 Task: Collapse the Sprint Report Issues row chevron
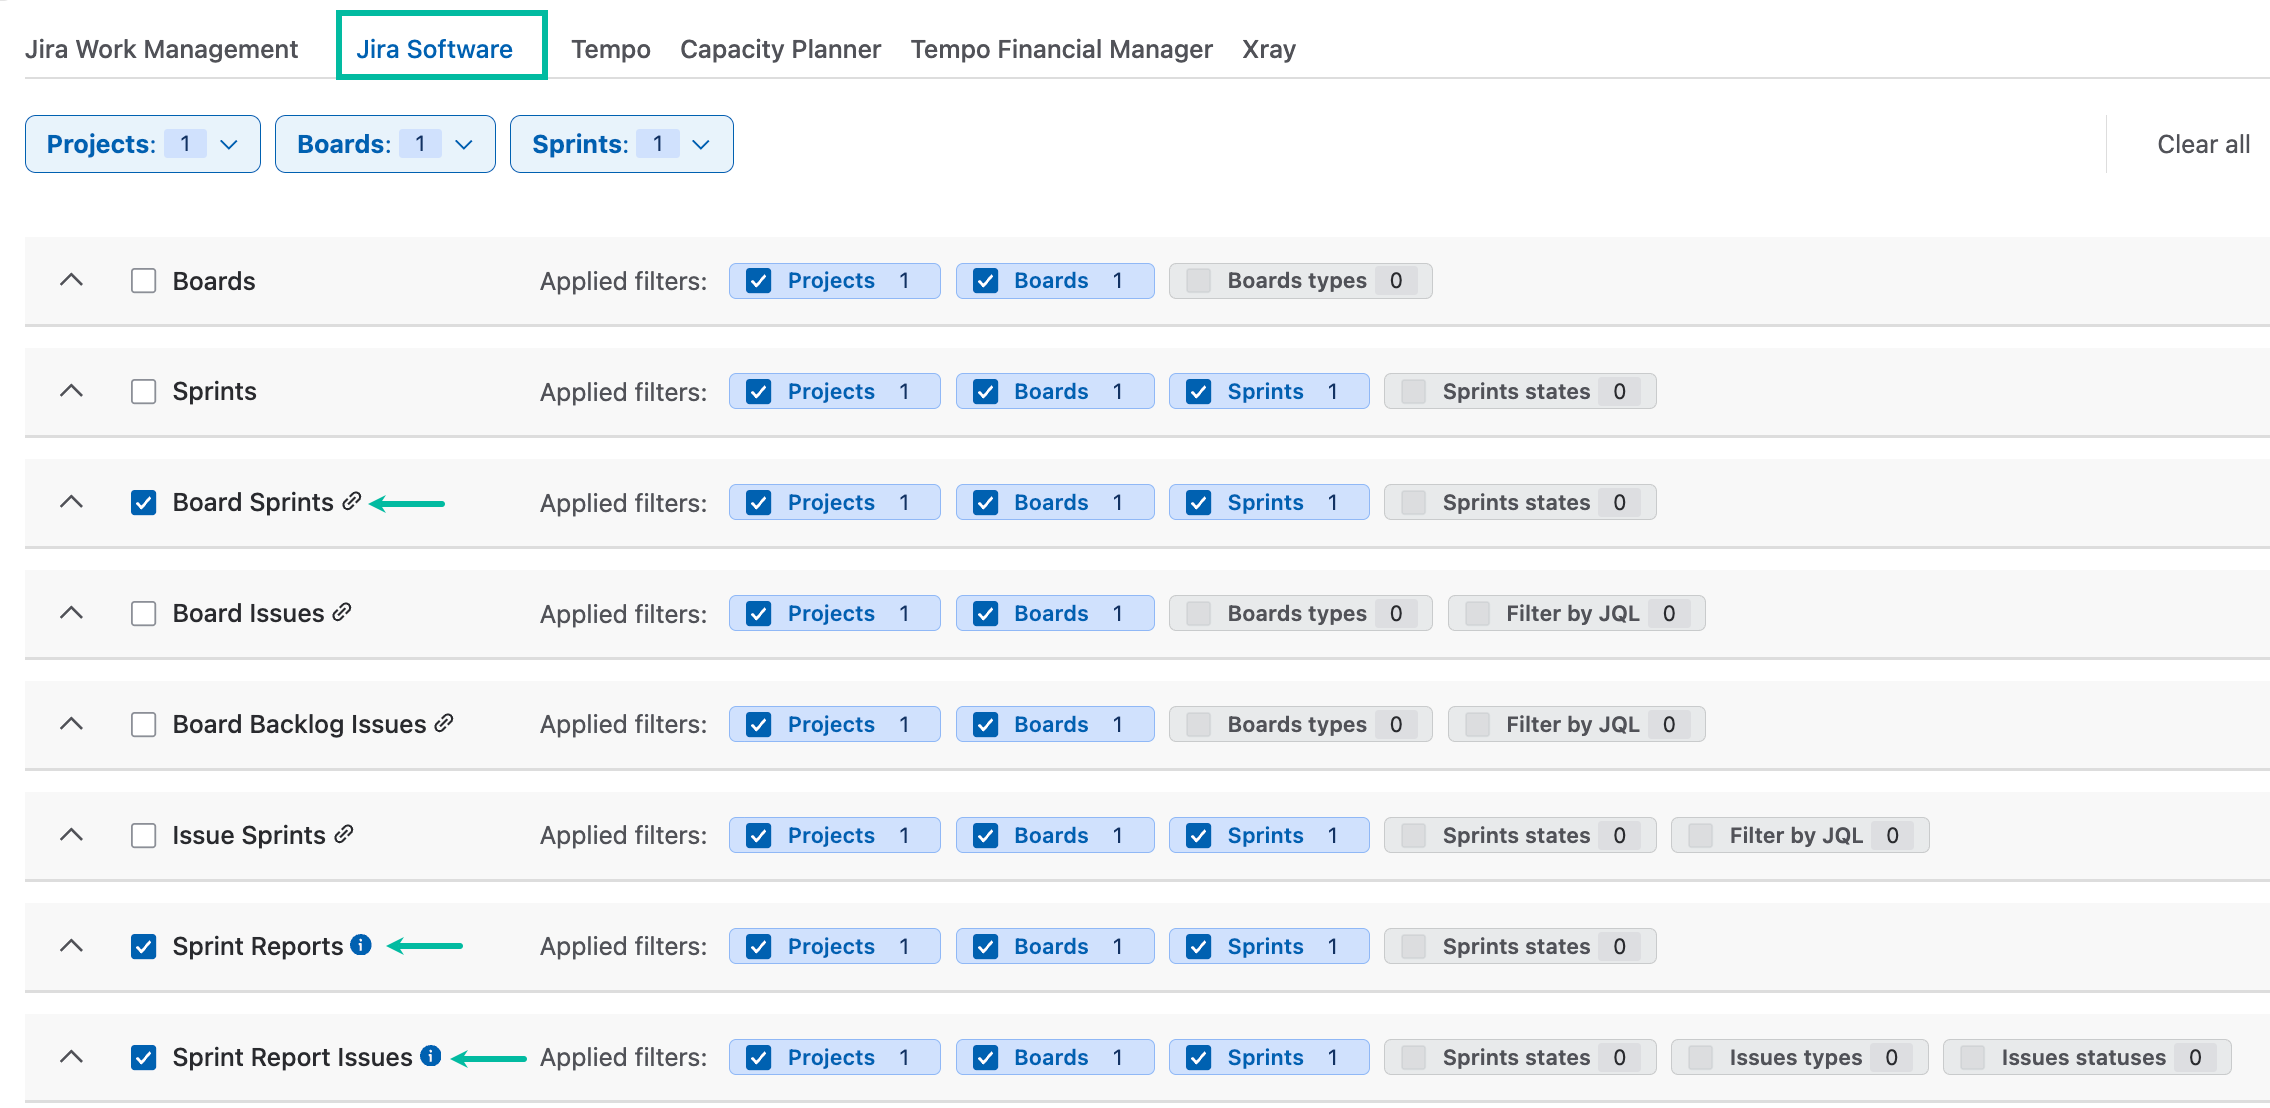pyautogui.click(x=71, y=1057)
